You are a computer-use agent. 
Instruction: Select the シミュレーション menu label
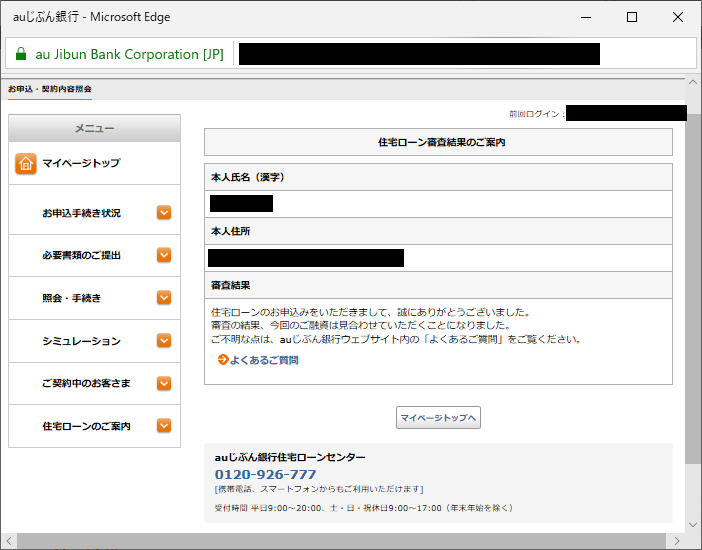click(81, 341)
